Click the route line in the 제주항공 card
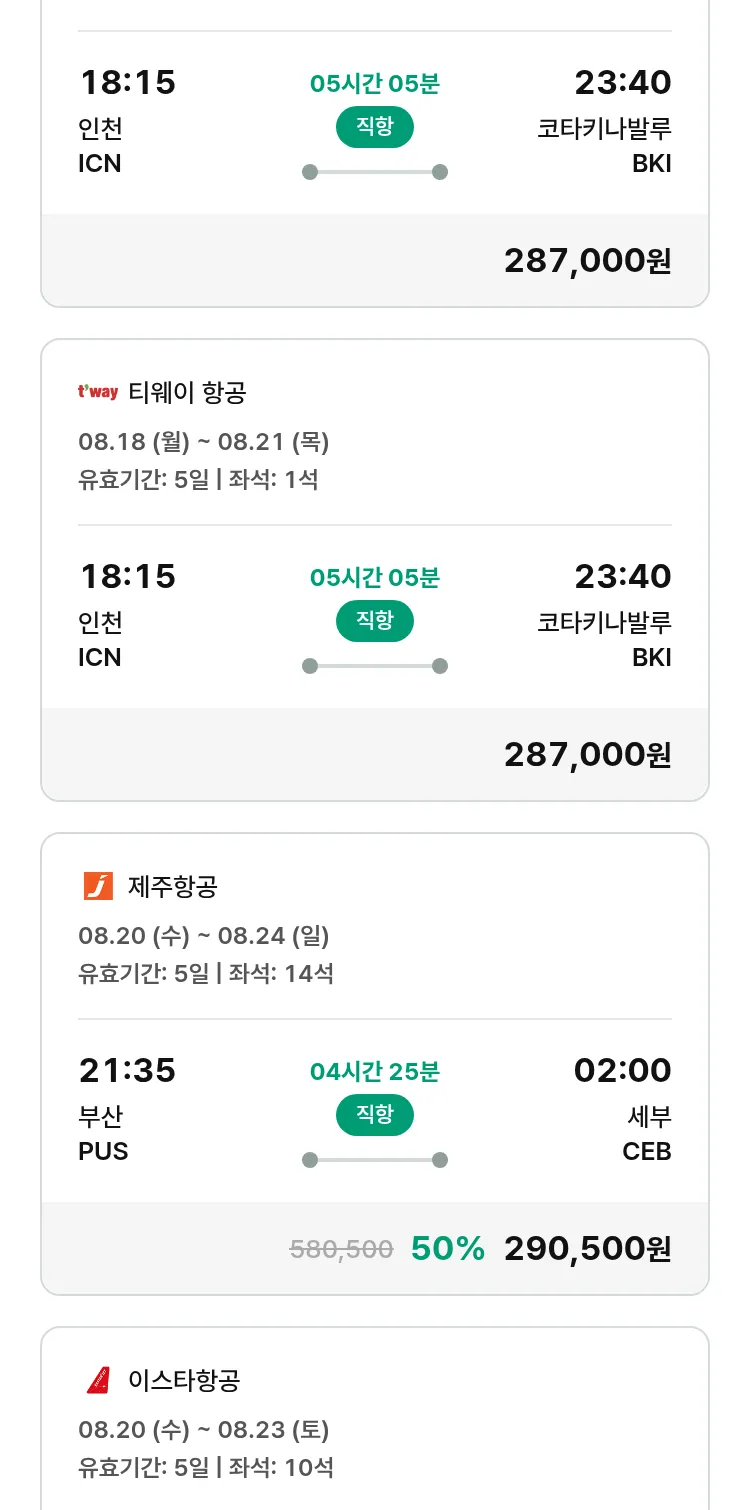 [x=375, y=1160]
